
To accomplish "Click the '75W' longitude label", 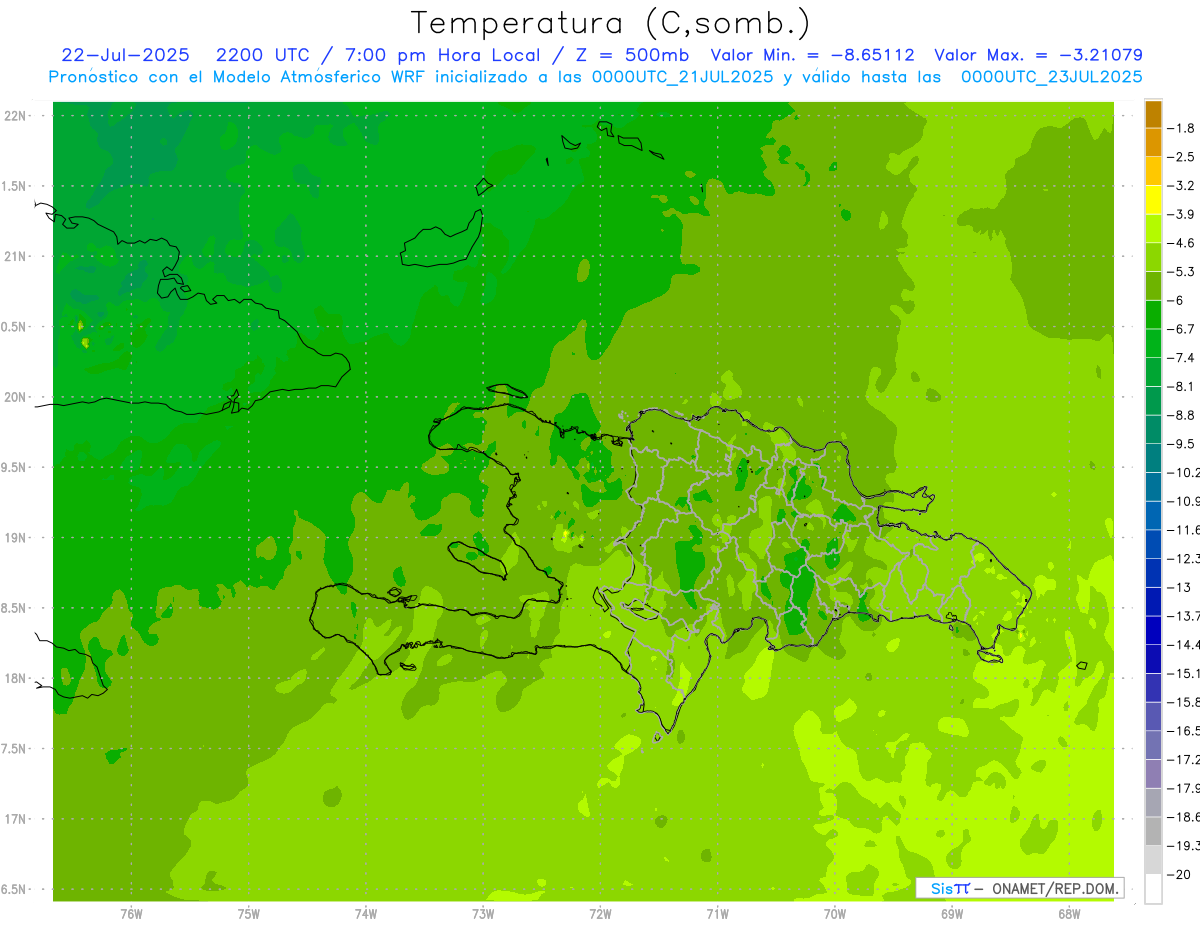I will [248, 914].
